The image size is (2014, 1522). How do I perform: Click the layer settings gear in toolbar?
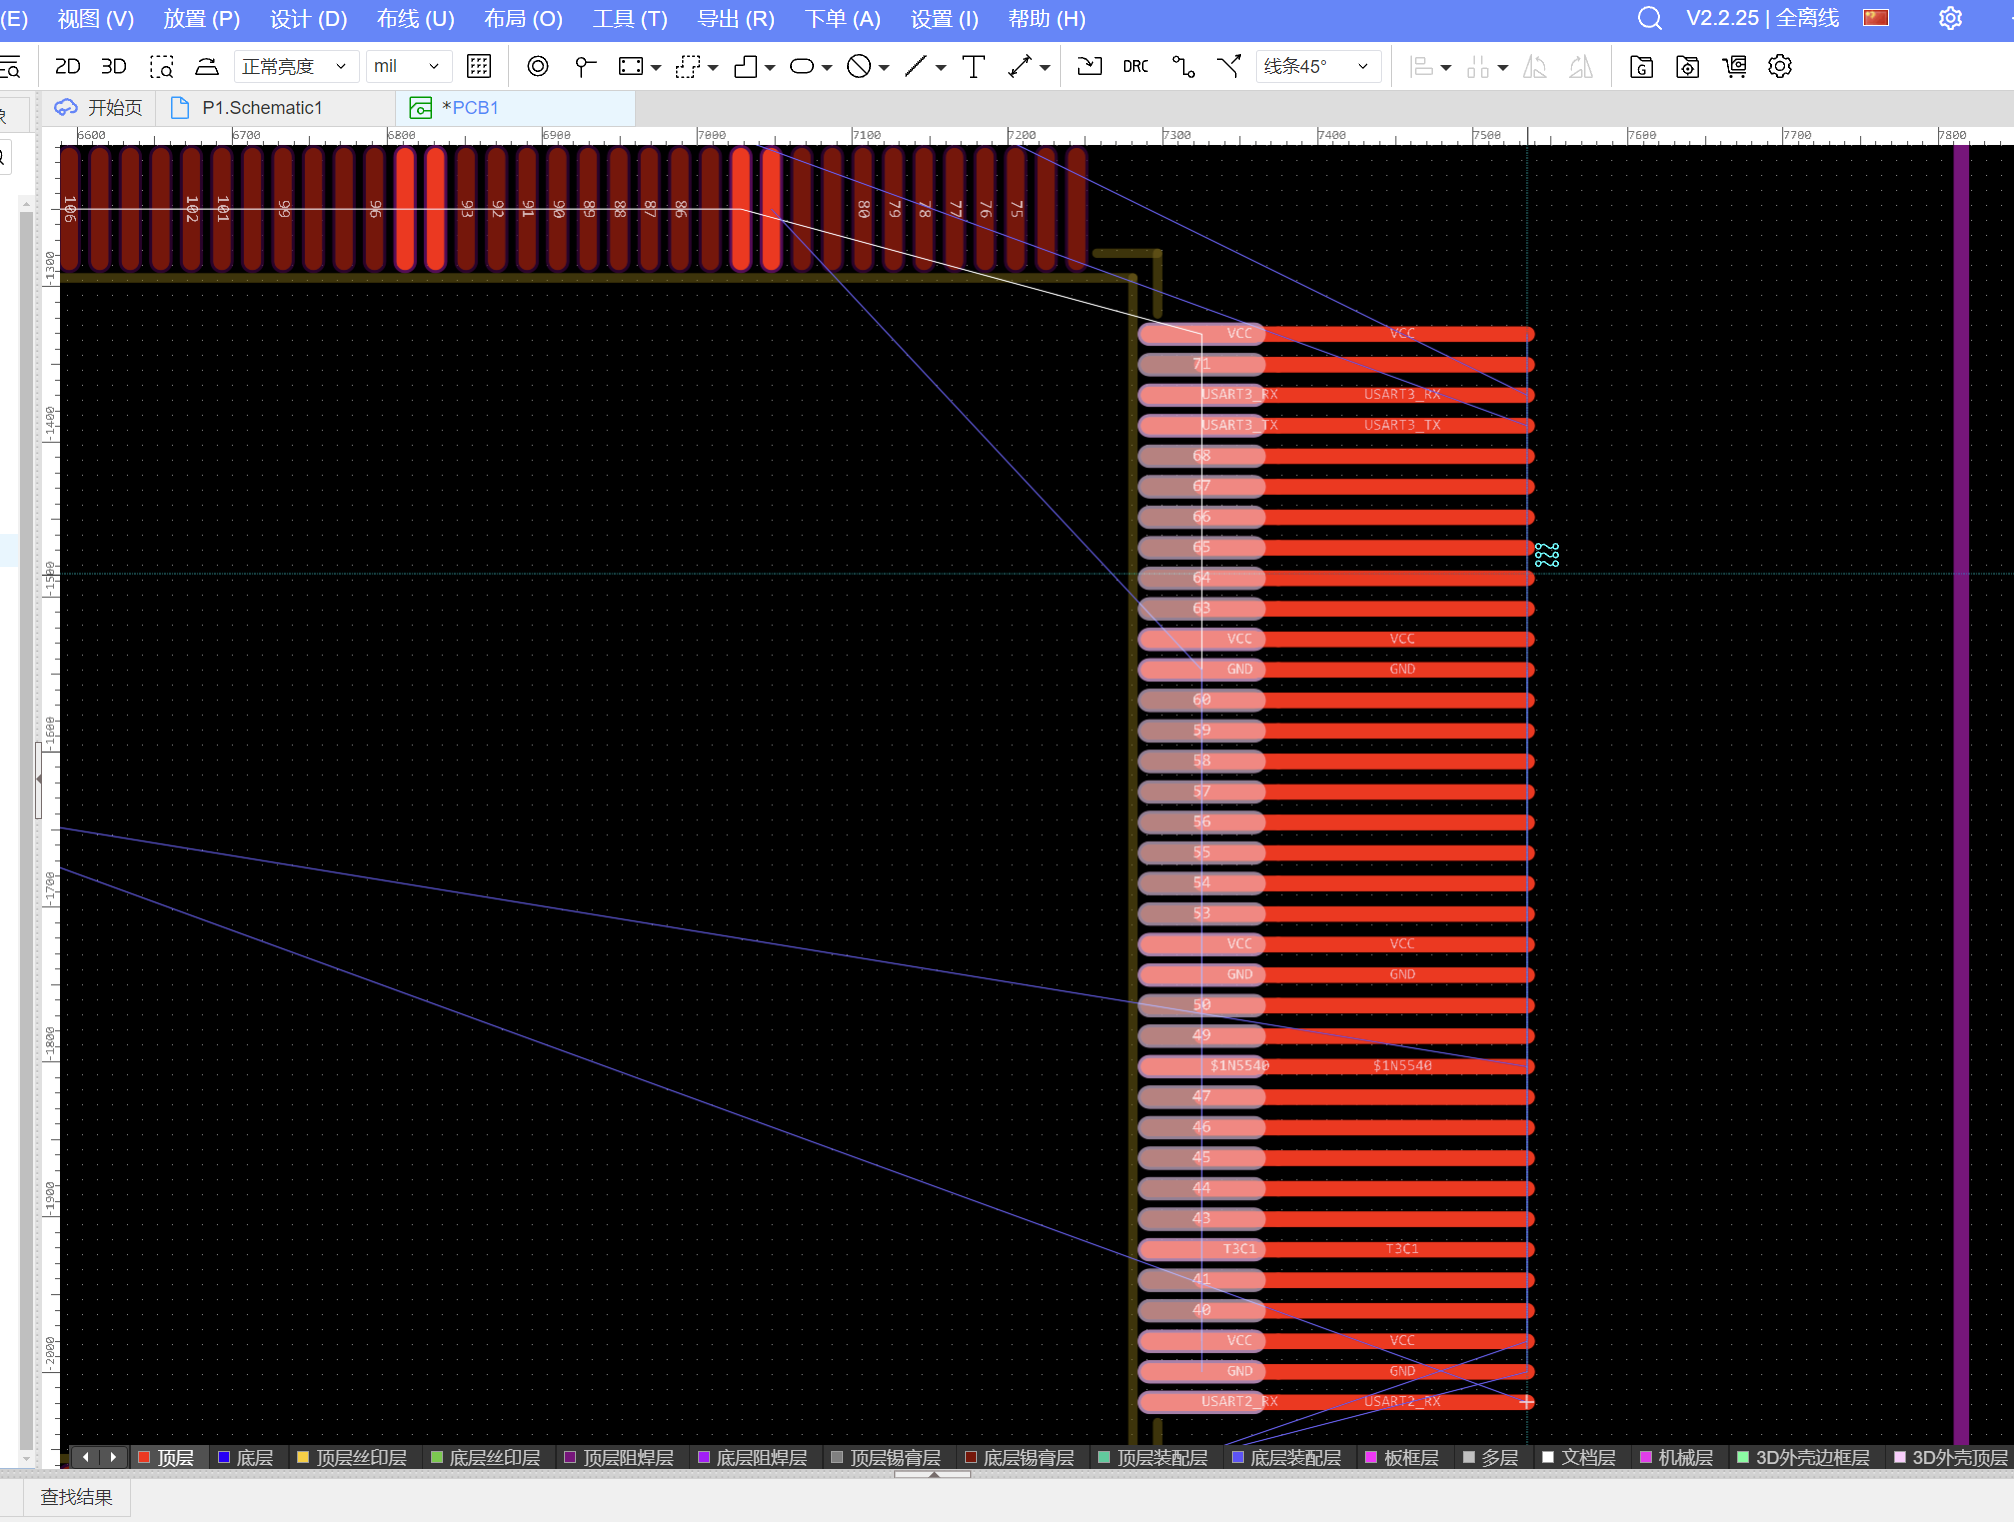coord(1780,66)
